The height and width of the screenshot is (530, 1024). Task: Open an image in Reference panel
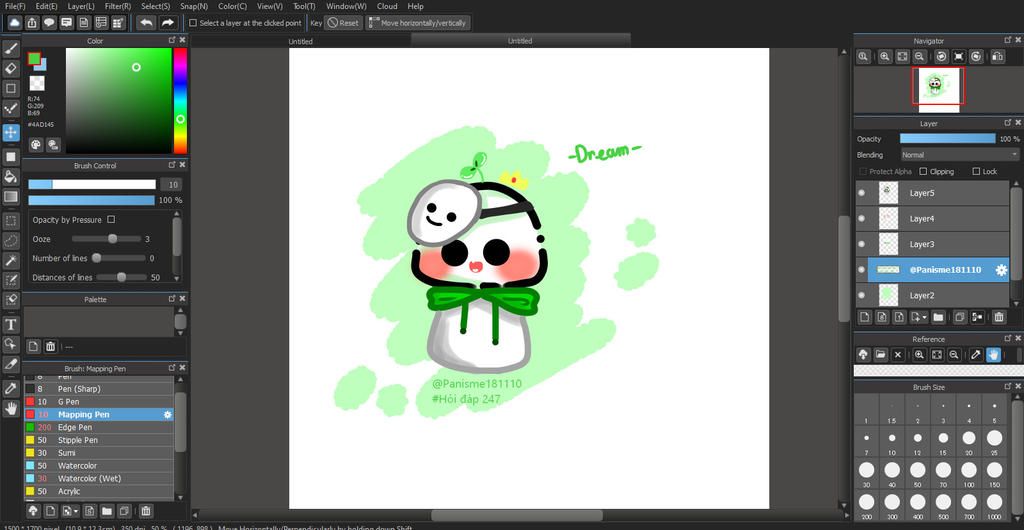point(880,354)
